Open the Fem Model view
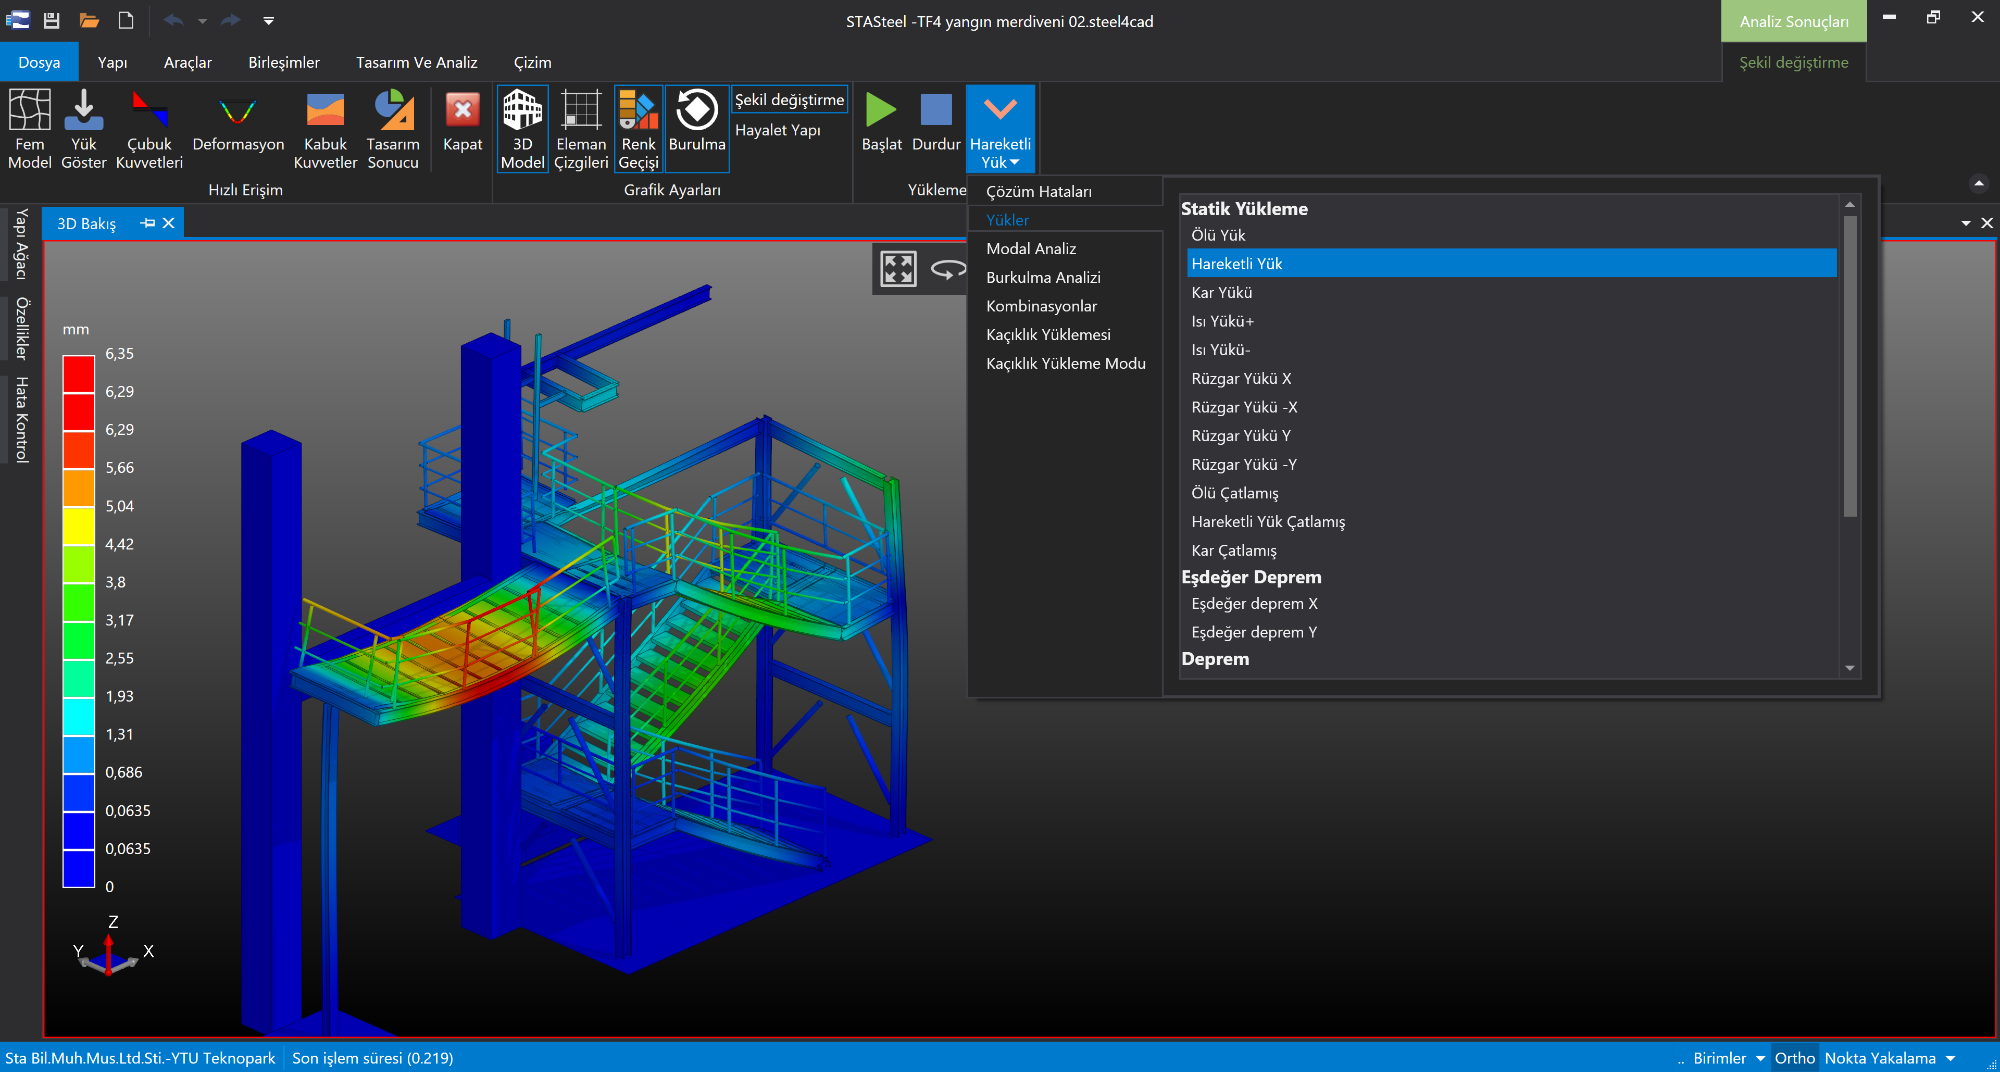The image size is (2000, 1072). 29,129
